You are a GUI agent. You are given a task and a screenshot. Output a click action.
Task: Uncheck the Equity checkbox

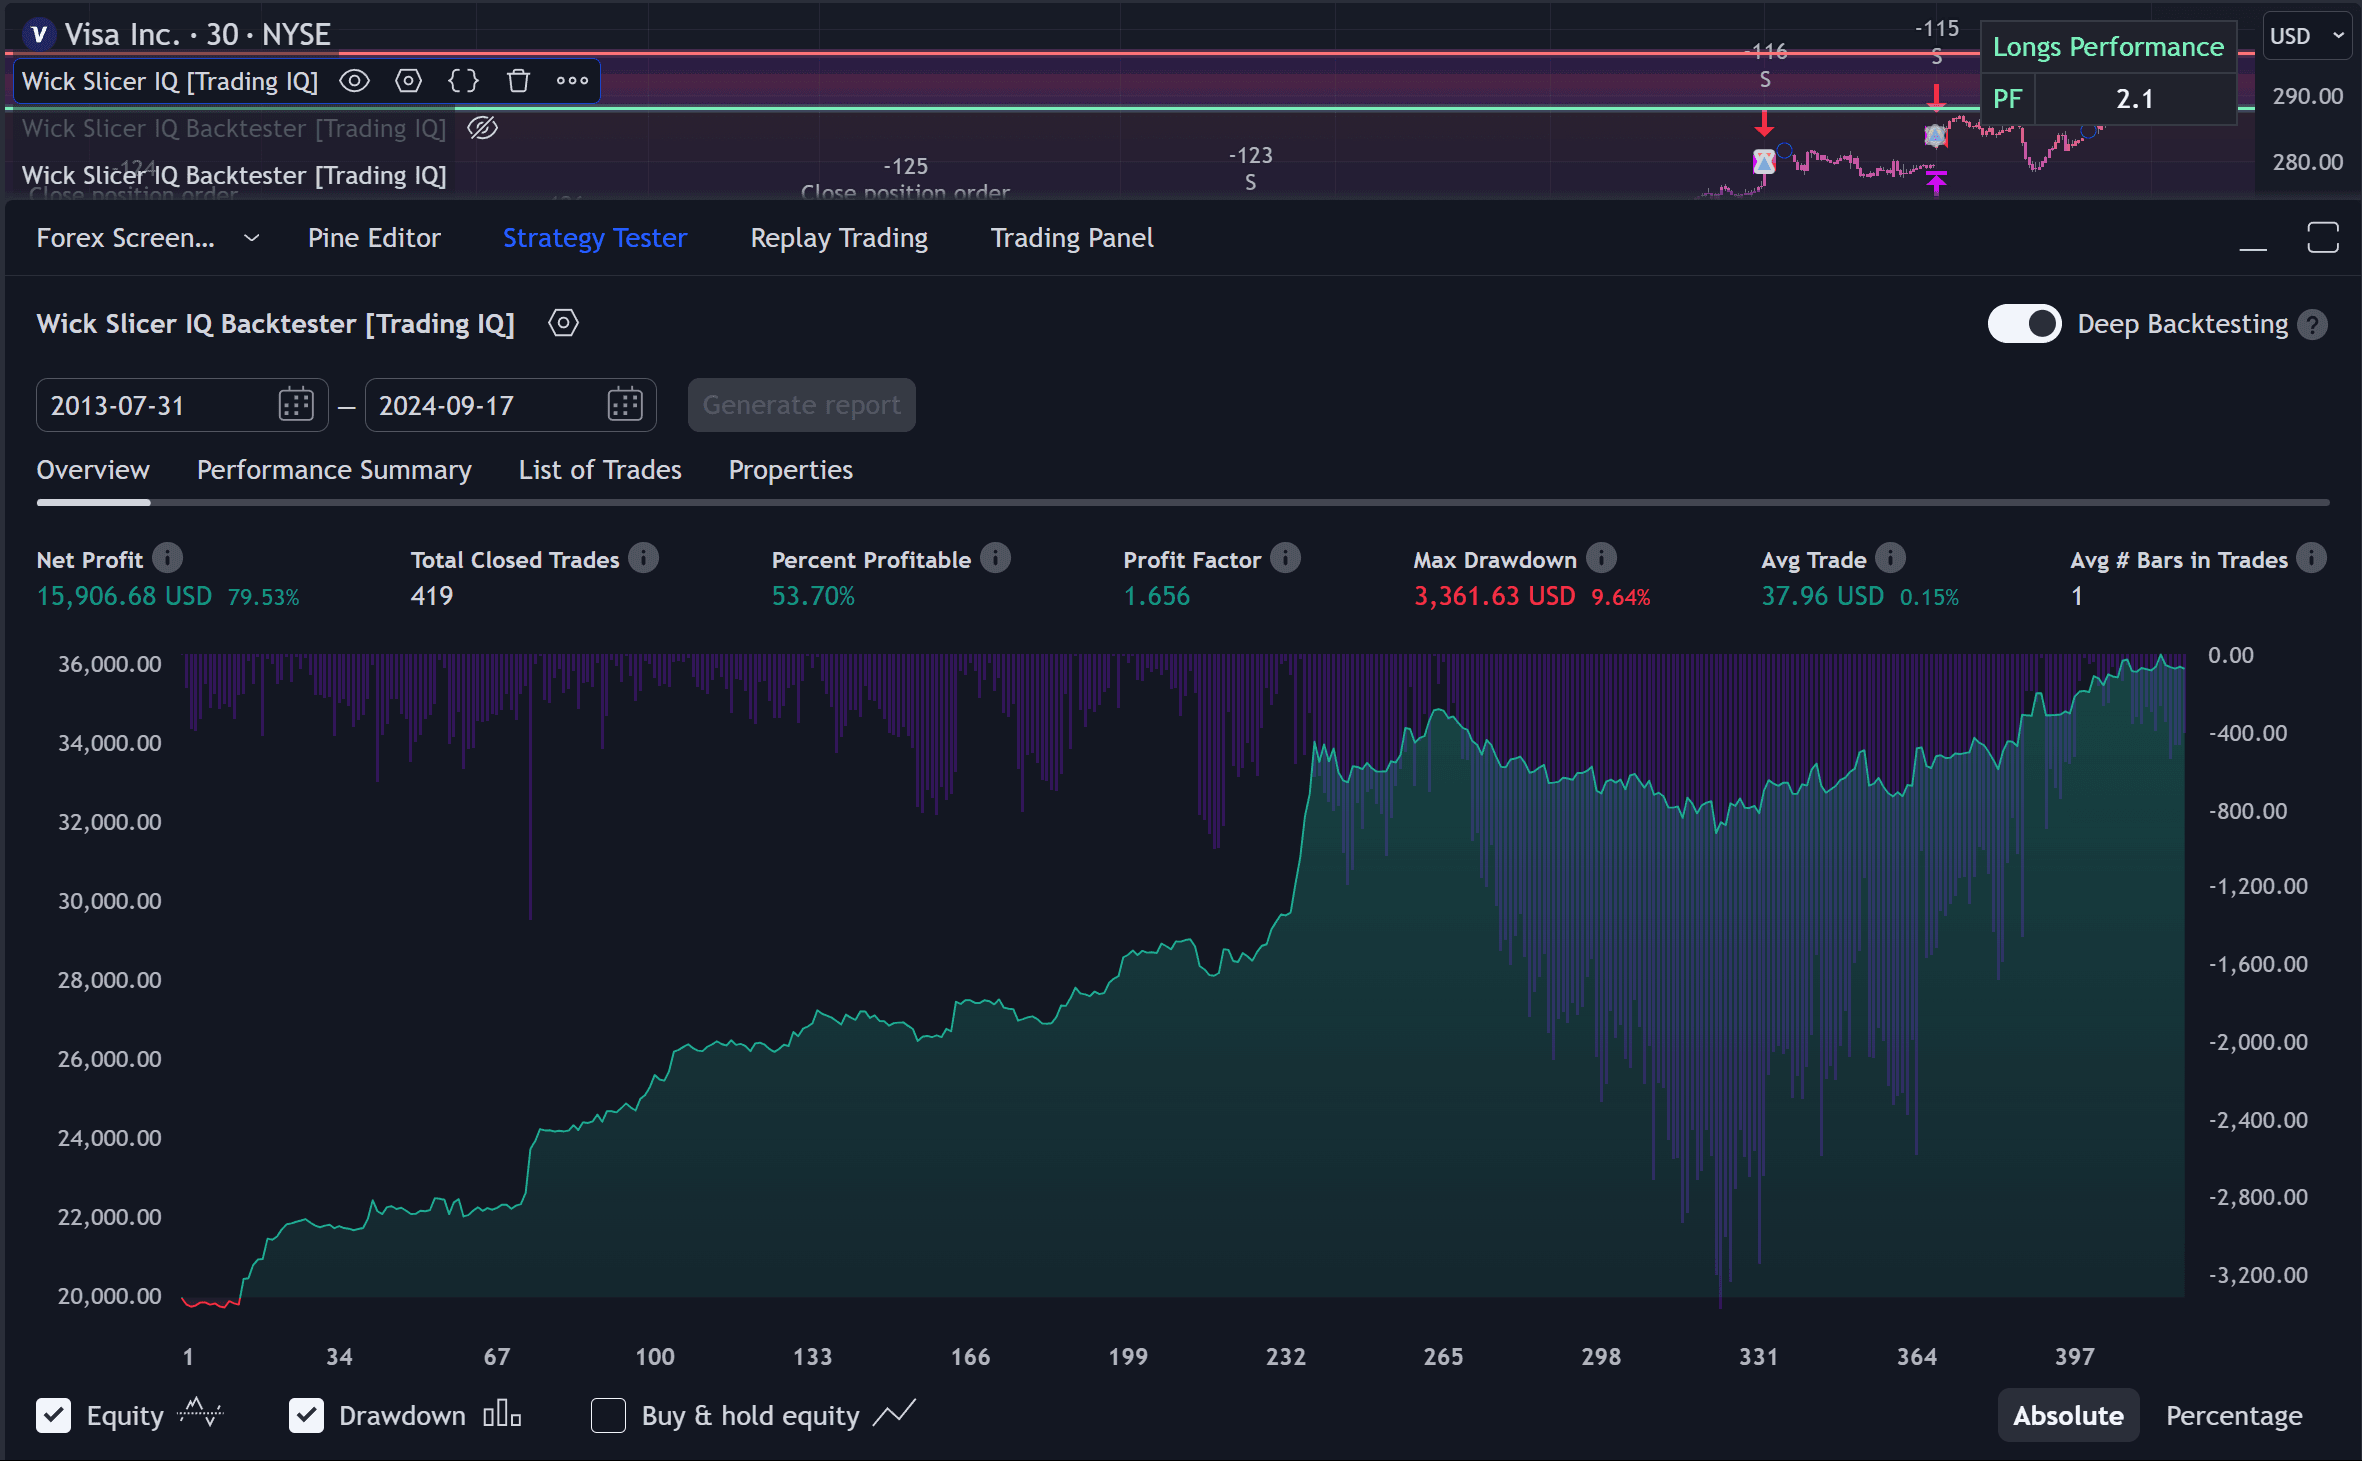coord(54,1415)
